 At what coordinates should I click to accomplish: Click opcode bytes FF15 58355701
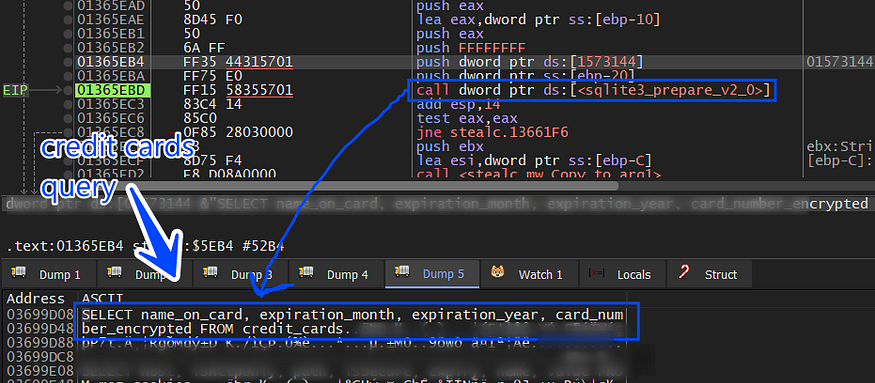(x=238, y=90)
